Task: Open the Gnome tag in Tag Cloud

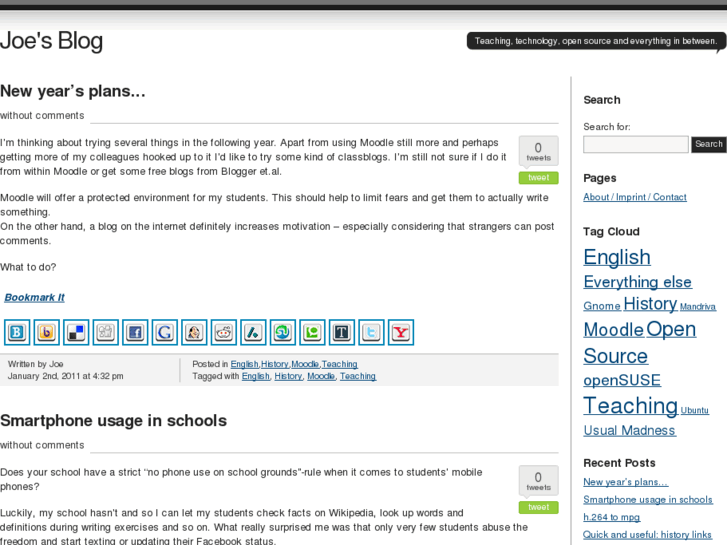Action: point(602,306)
